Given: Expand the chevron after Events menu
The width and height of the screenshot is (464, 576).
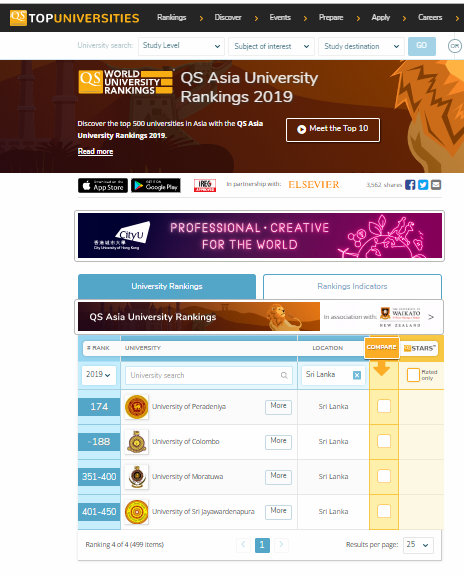Looking at the screenshot, I should (x=305, y=18).
